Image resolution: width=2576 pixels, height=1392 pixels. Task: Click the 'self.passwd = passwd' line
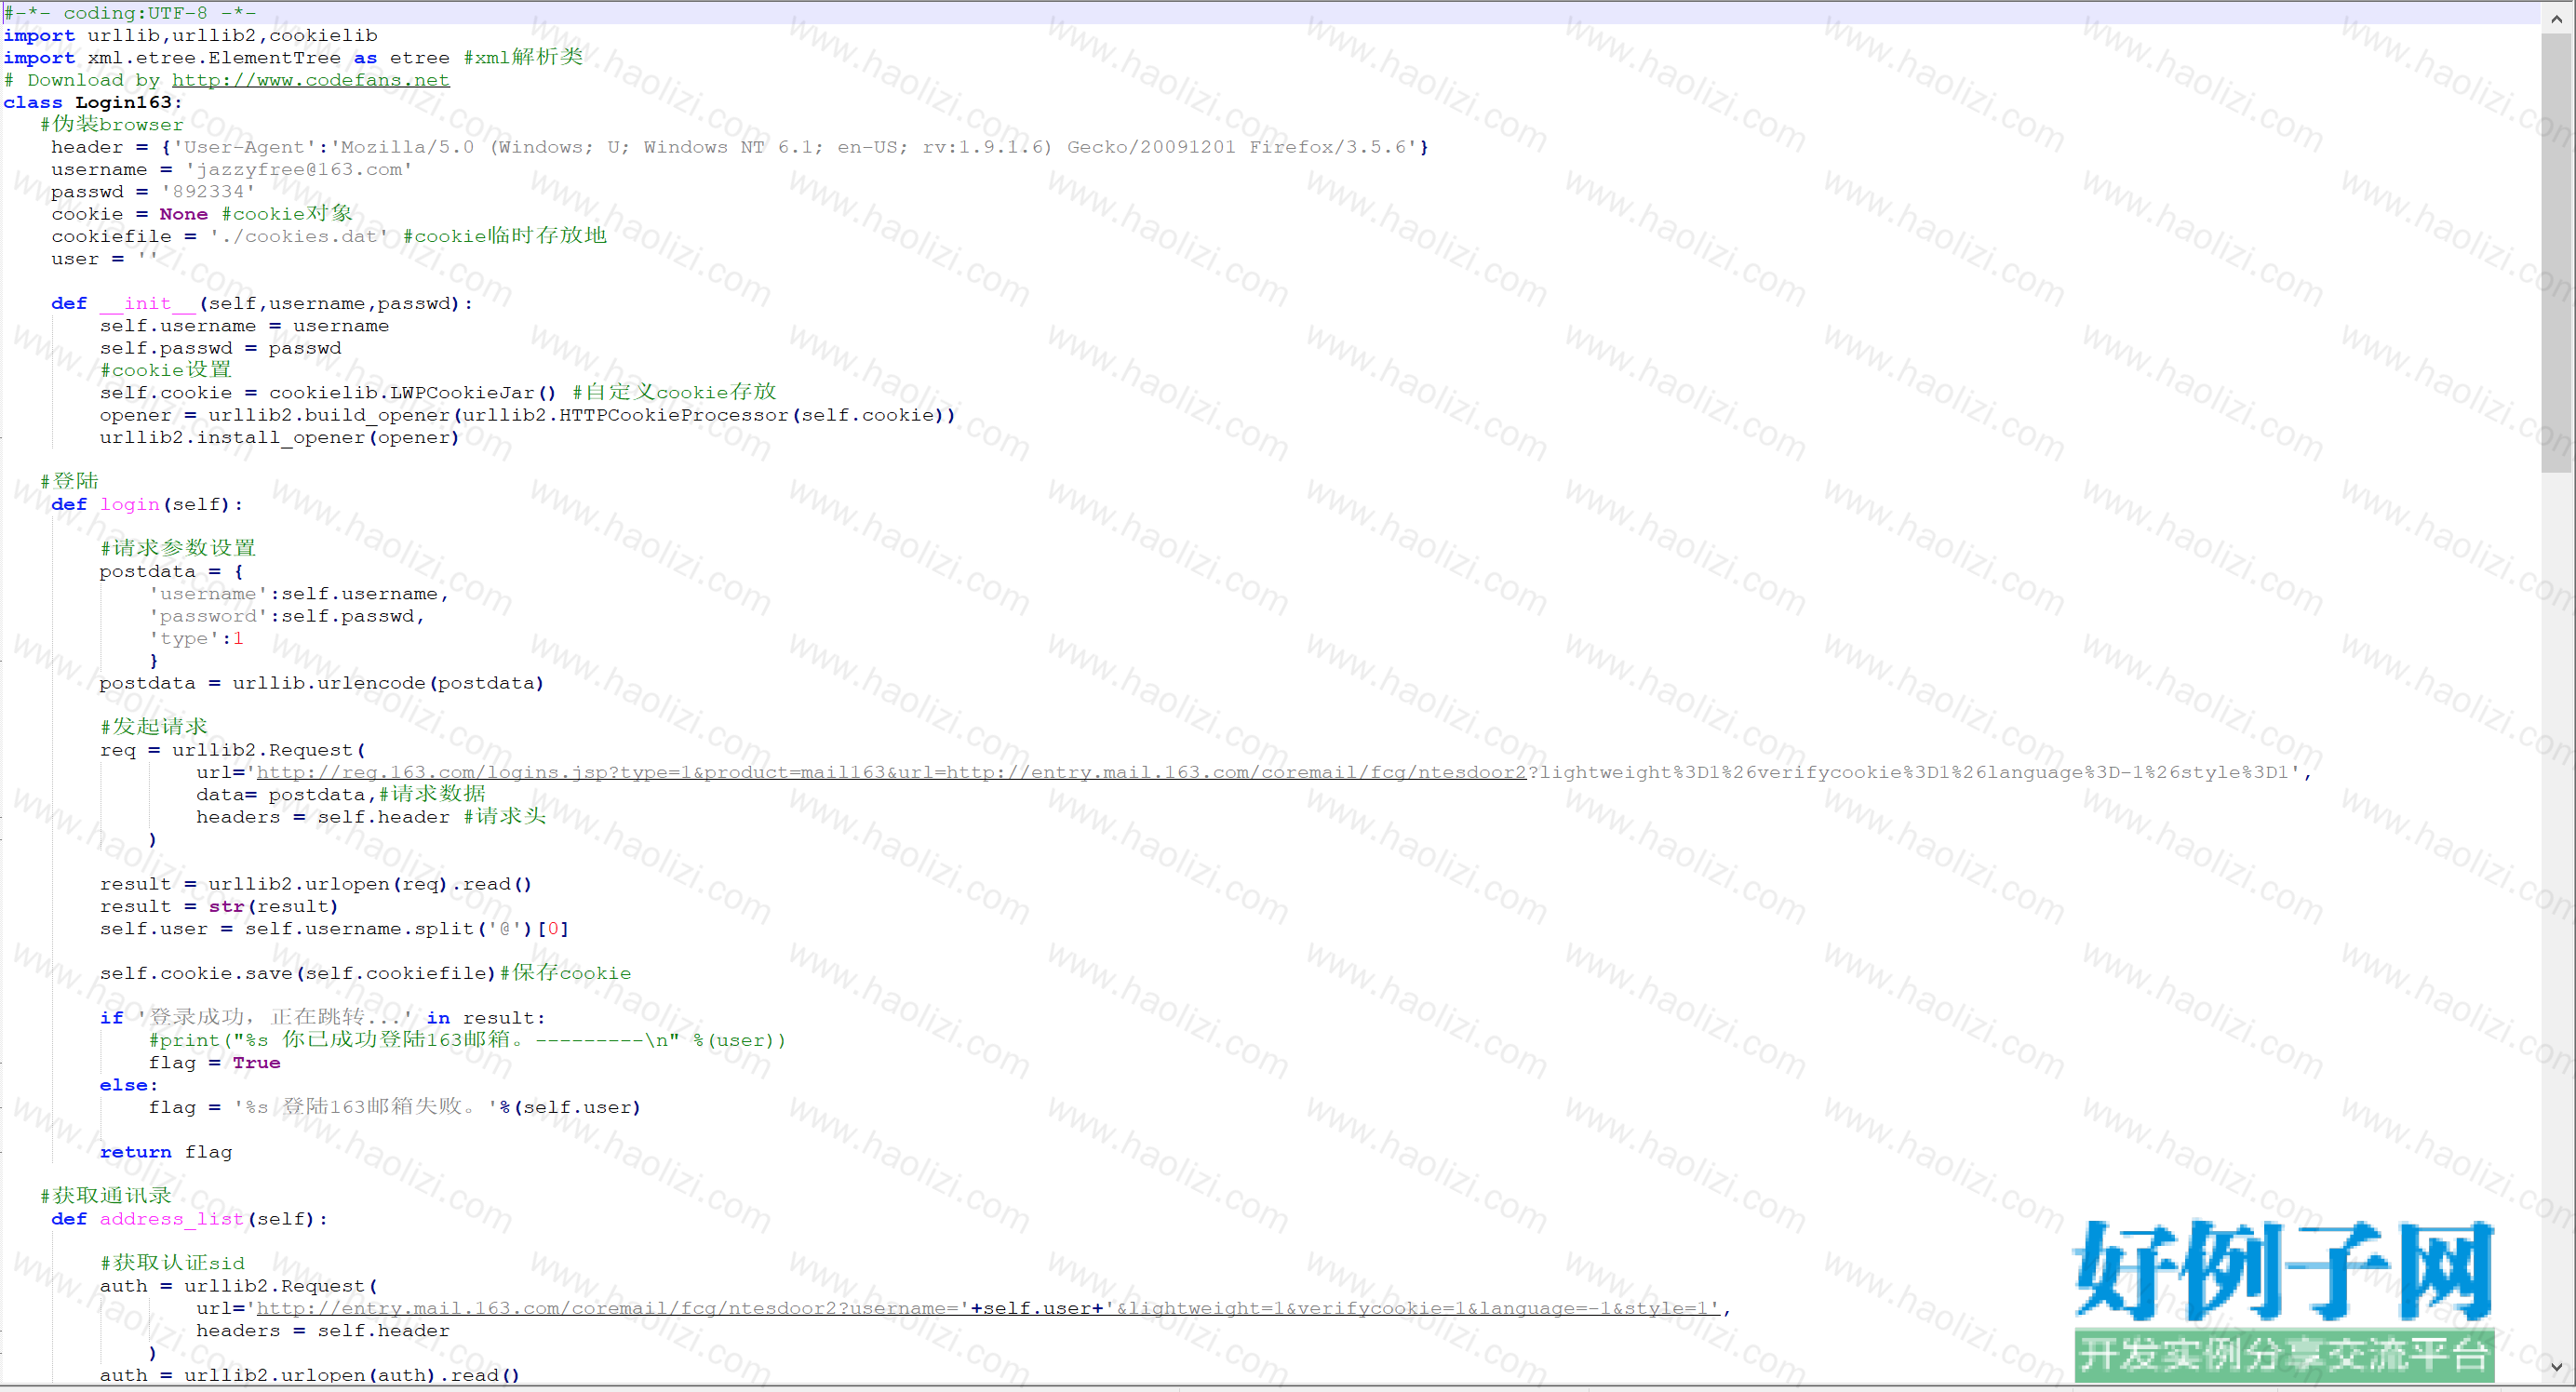coord(220,348)
